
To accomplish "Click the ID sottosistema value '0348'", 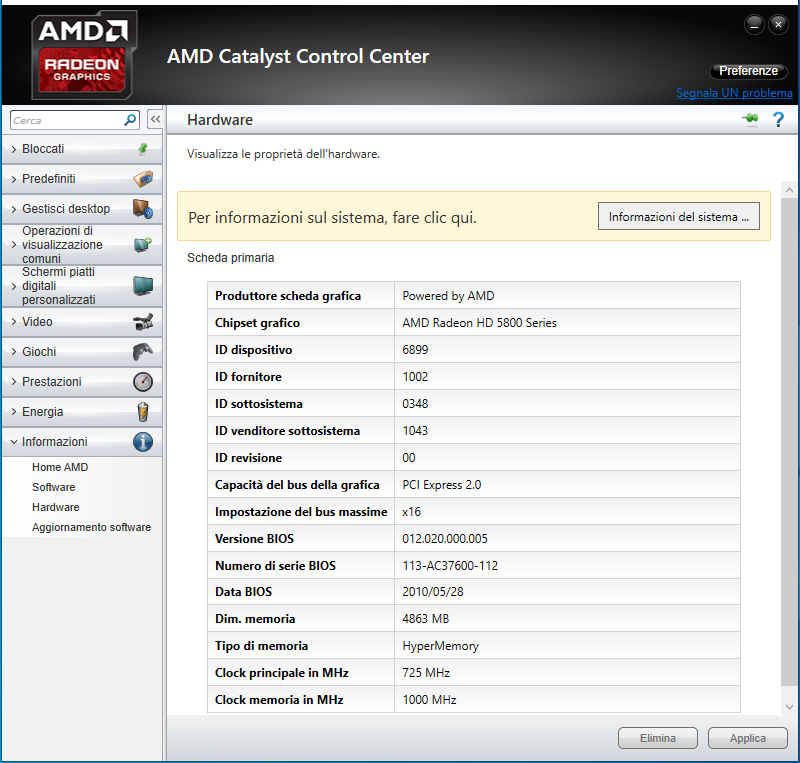I will [415, 404].
